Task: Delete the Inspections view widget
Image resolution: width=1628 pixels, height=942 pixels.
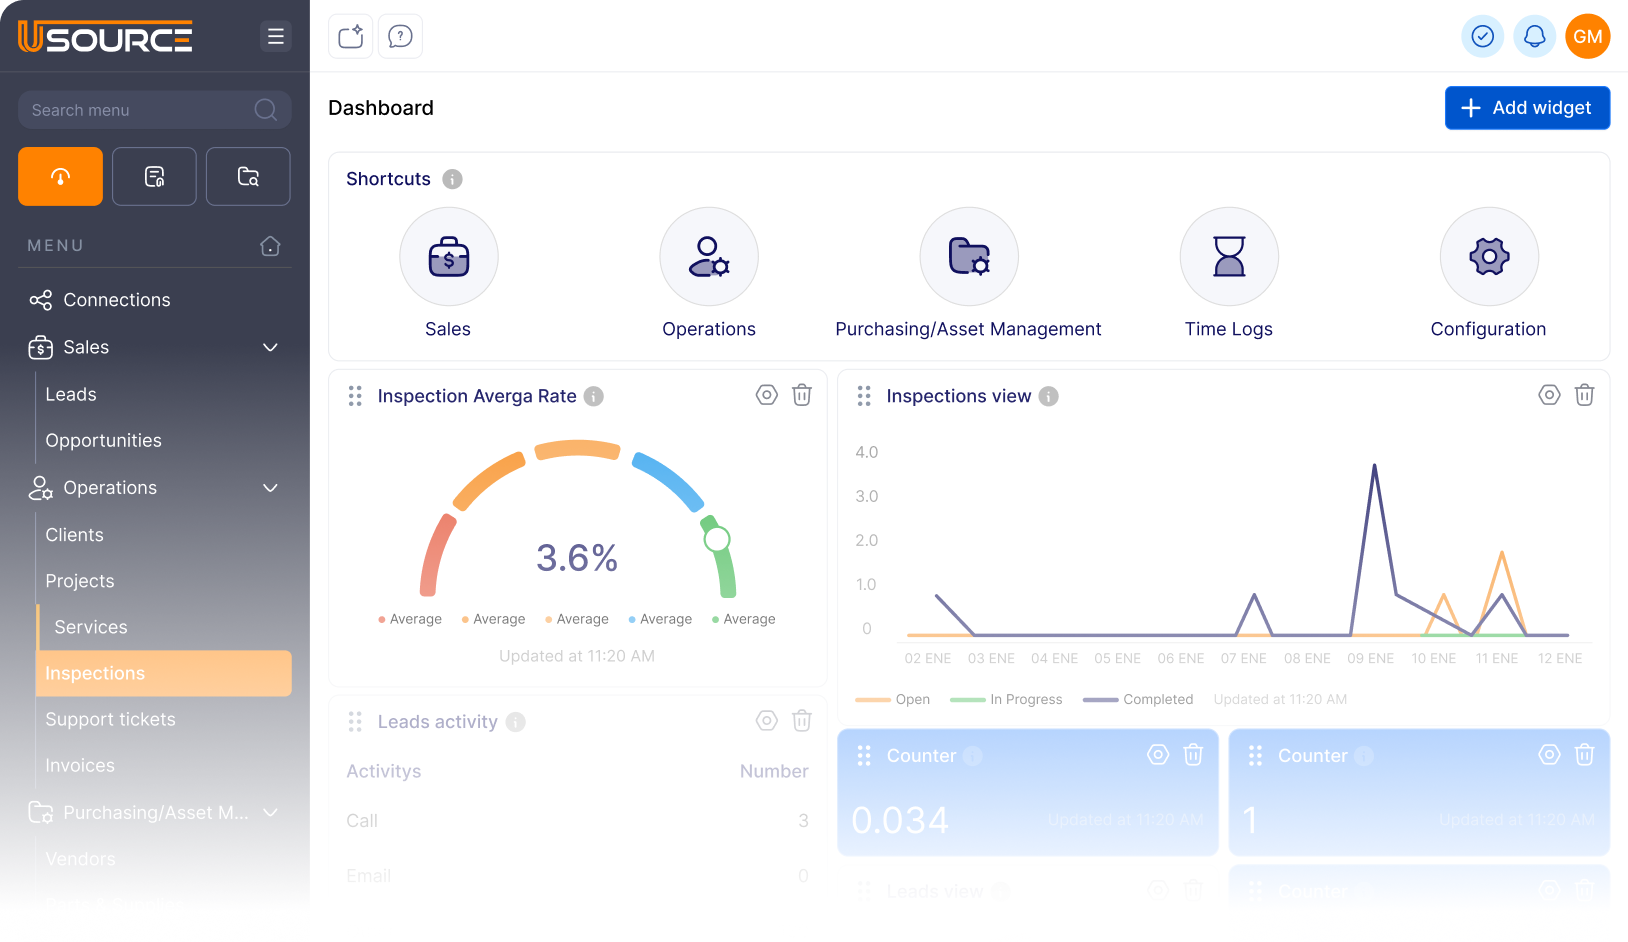Action: tap(1584, 395)
